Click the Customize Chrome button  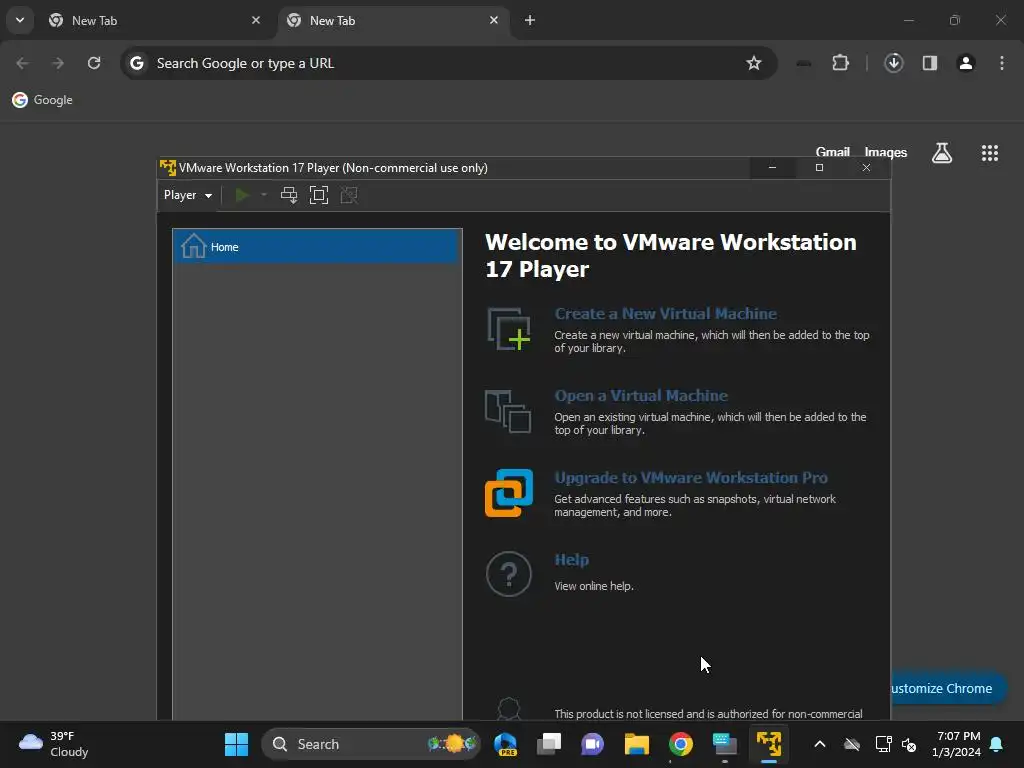(948, 688)
